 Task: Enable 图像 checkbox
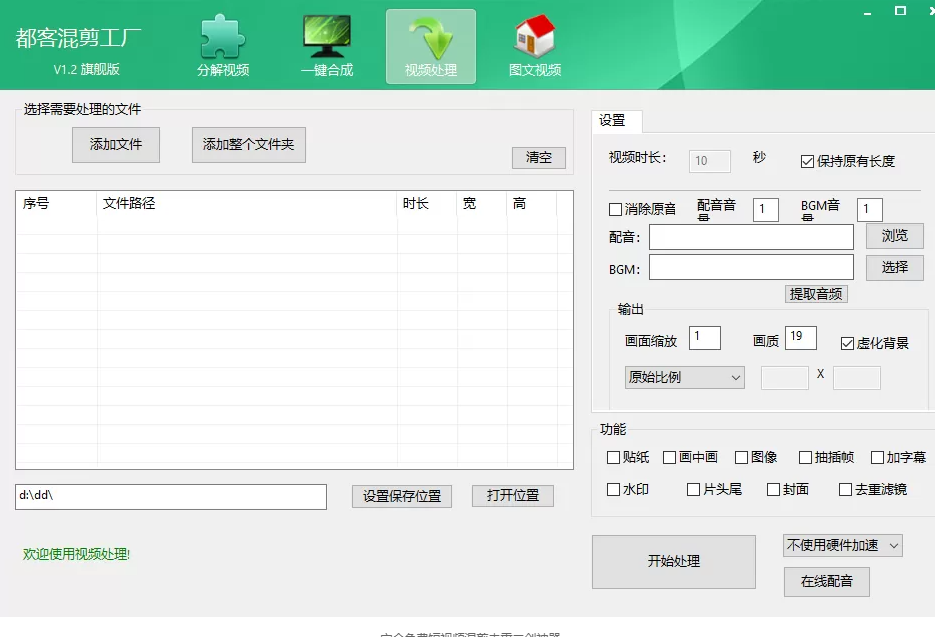741,457
